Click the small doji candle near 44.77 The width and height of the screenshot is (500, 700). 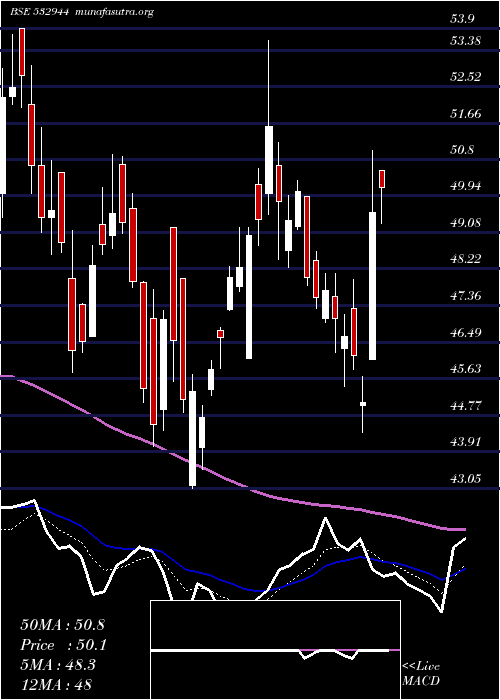[363, 404]
